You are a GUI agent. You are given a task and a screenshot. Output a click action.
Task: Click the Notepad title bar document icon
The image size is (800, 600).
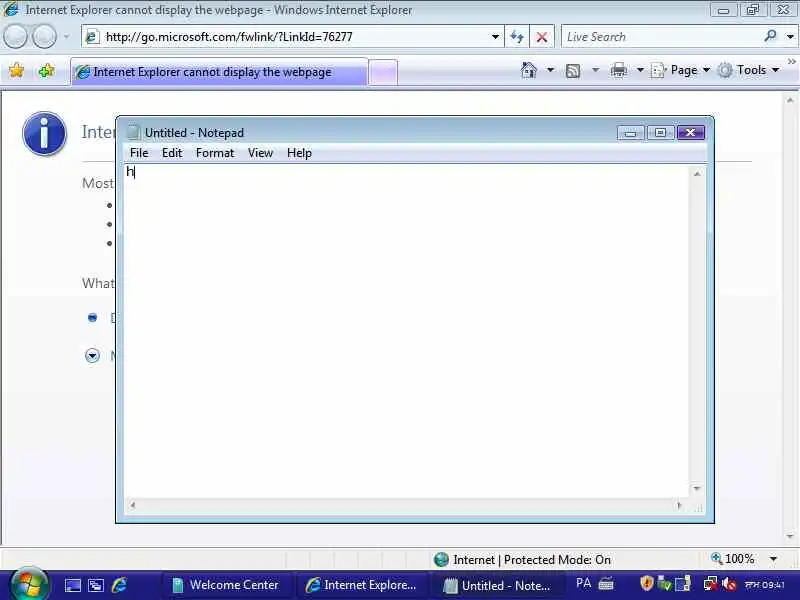(133, 132)
